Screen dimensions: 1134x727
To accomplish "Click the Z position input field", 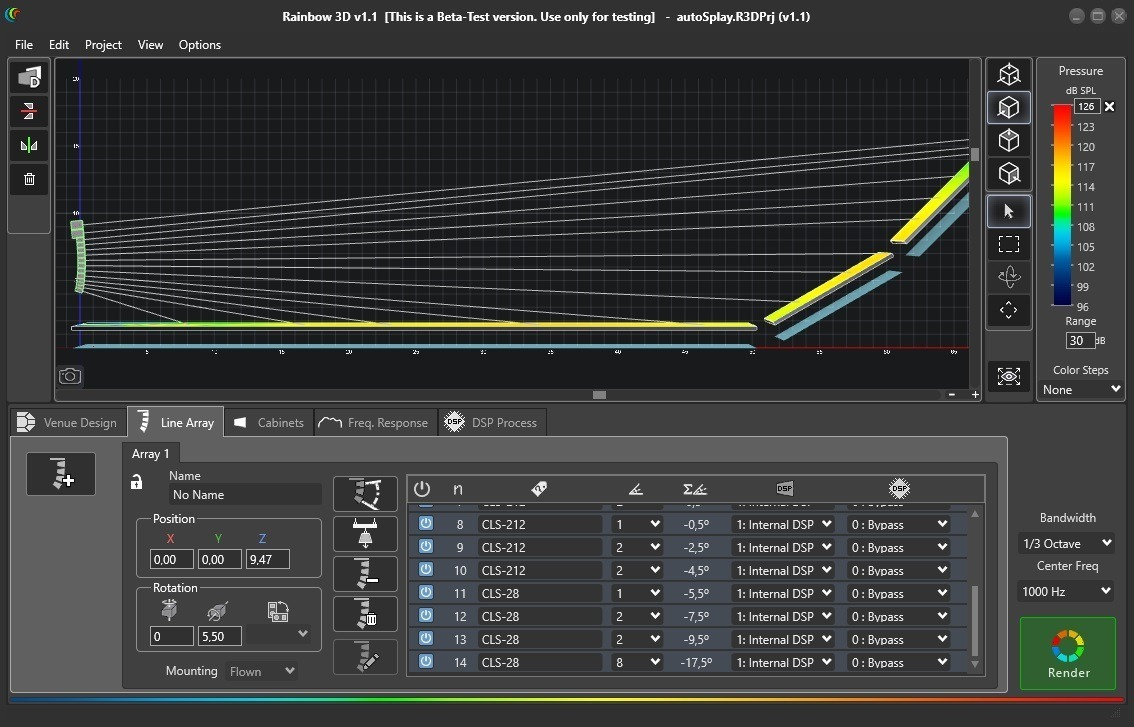I will (268, 559).
